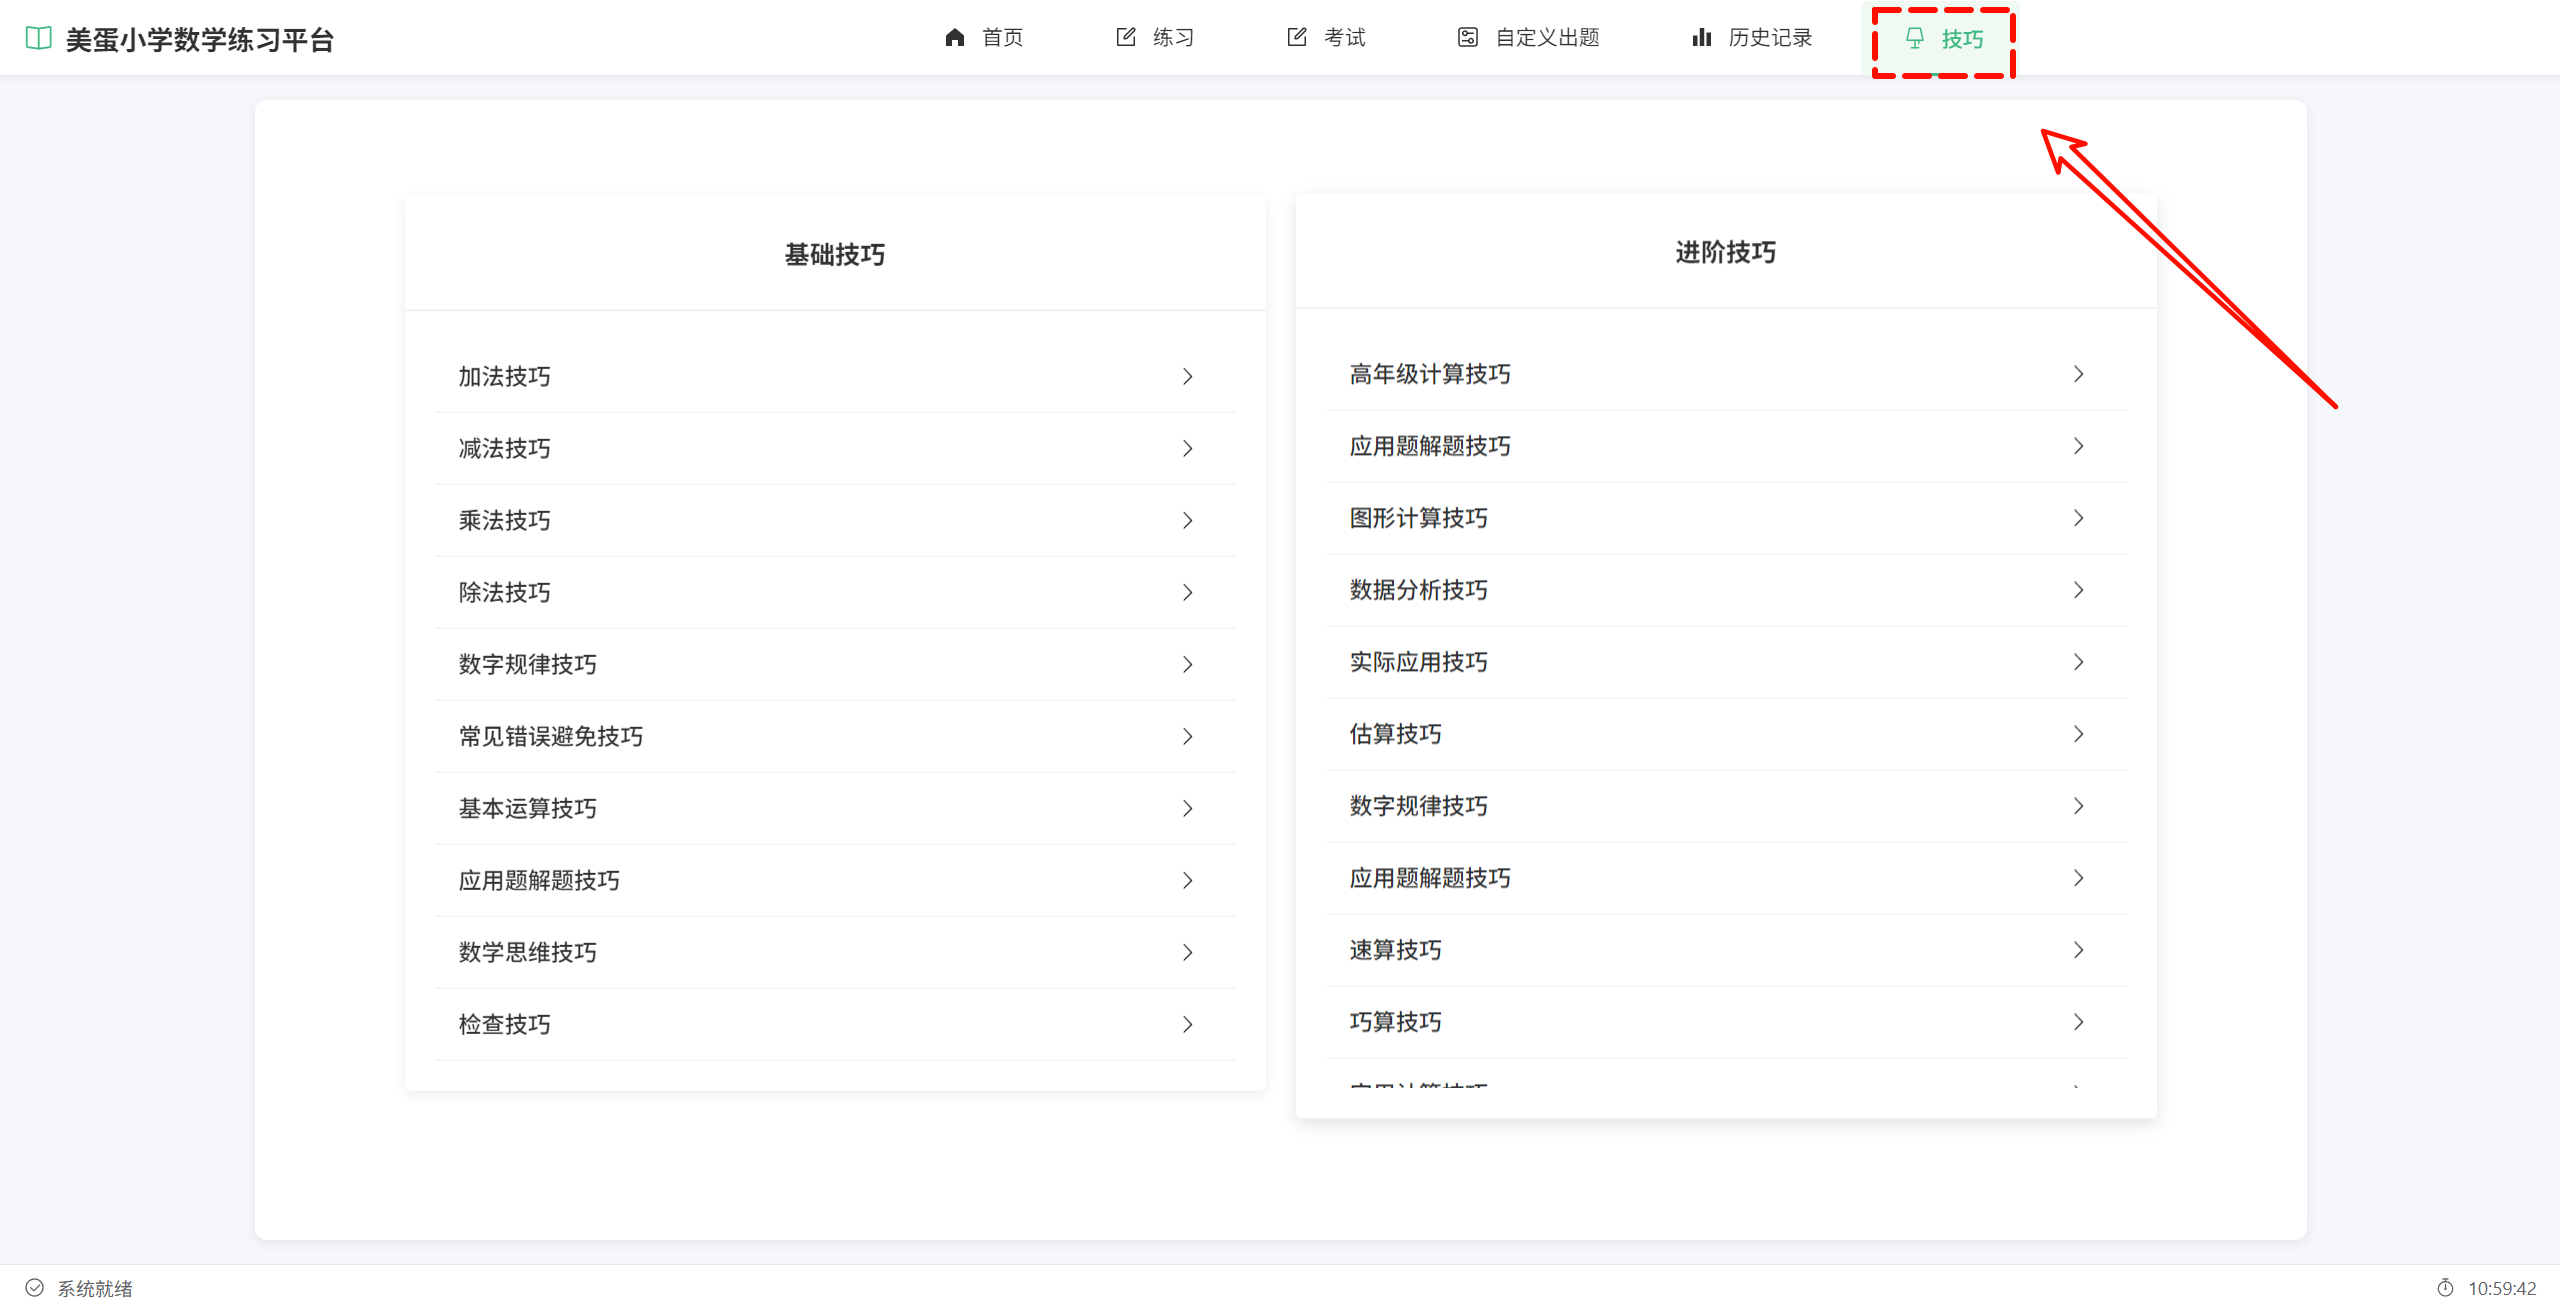Click the 美蛋小学数学练习平台 title text

[199, 40]
